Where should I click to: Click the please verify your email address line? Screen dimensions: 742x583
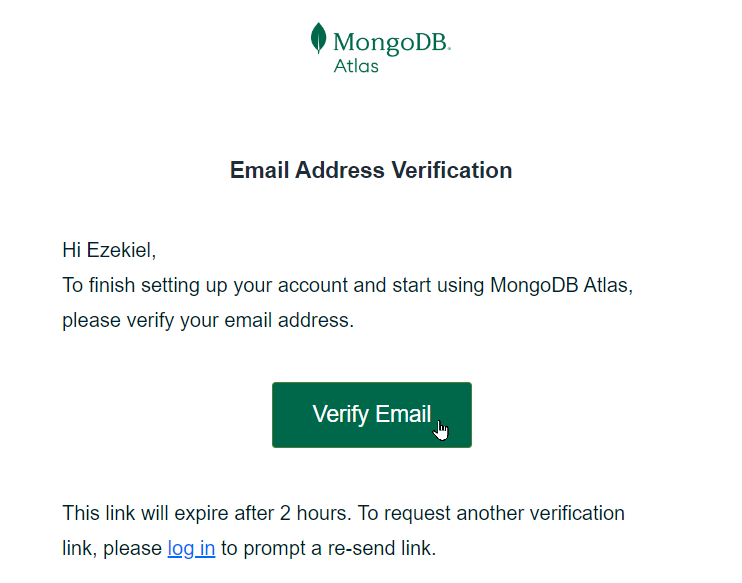point(208,320)
